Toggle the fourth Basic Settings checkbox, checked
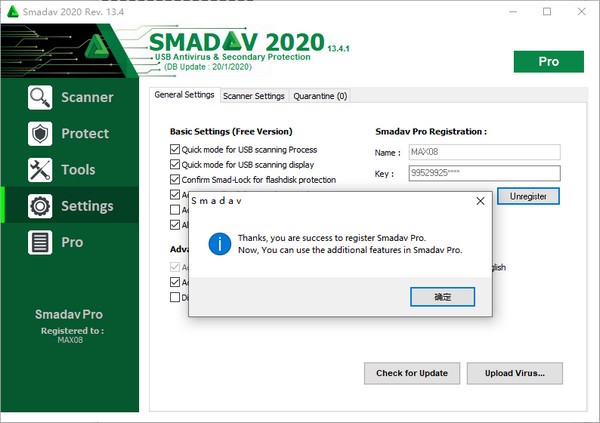This screenshot has width=600, height=423. tap(175, 194)
